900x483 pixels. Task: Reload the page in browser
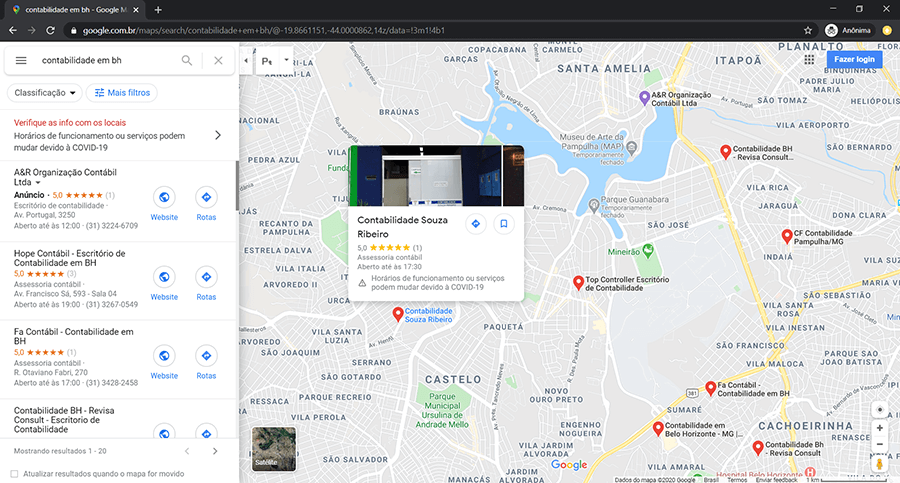point(51,30)
